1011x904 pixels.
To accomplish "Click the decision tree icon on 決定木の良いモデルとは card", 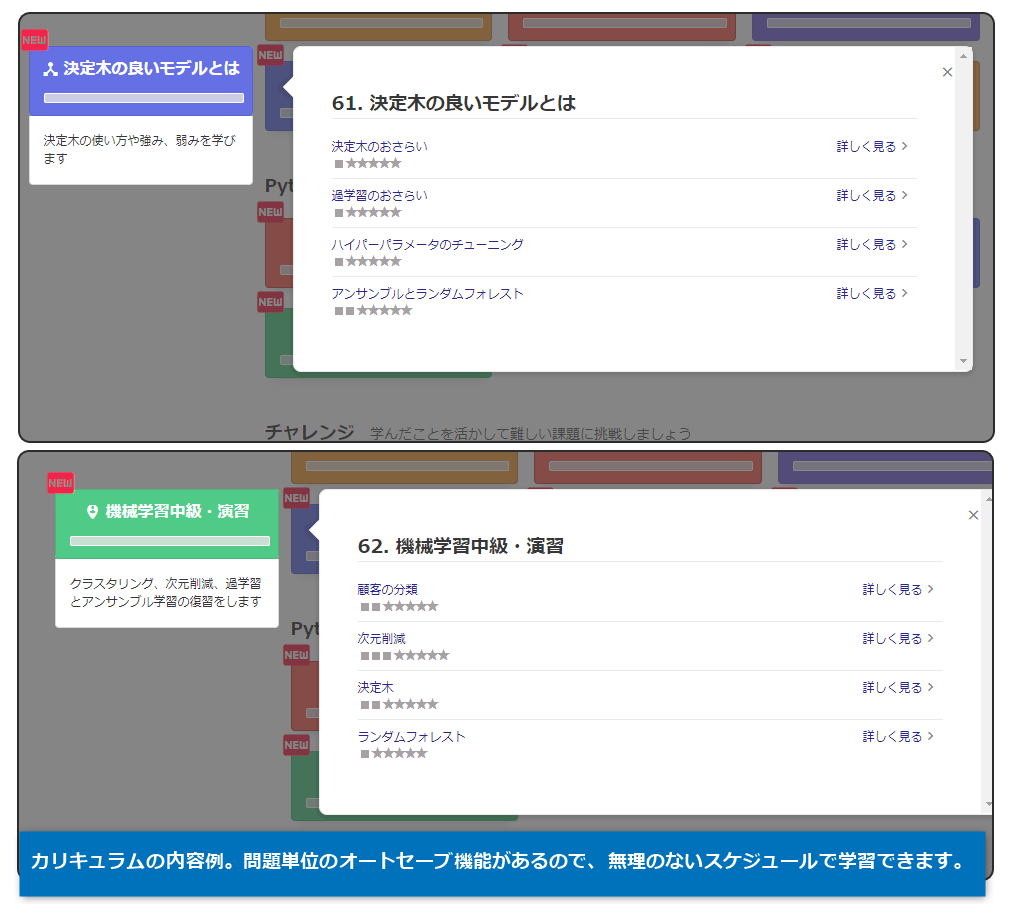I will [x=51, y=69].
